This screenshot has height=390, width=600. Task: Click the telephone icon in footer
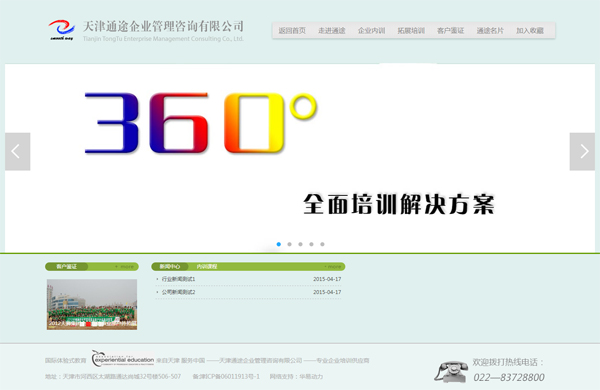click(x=452, y=371)
